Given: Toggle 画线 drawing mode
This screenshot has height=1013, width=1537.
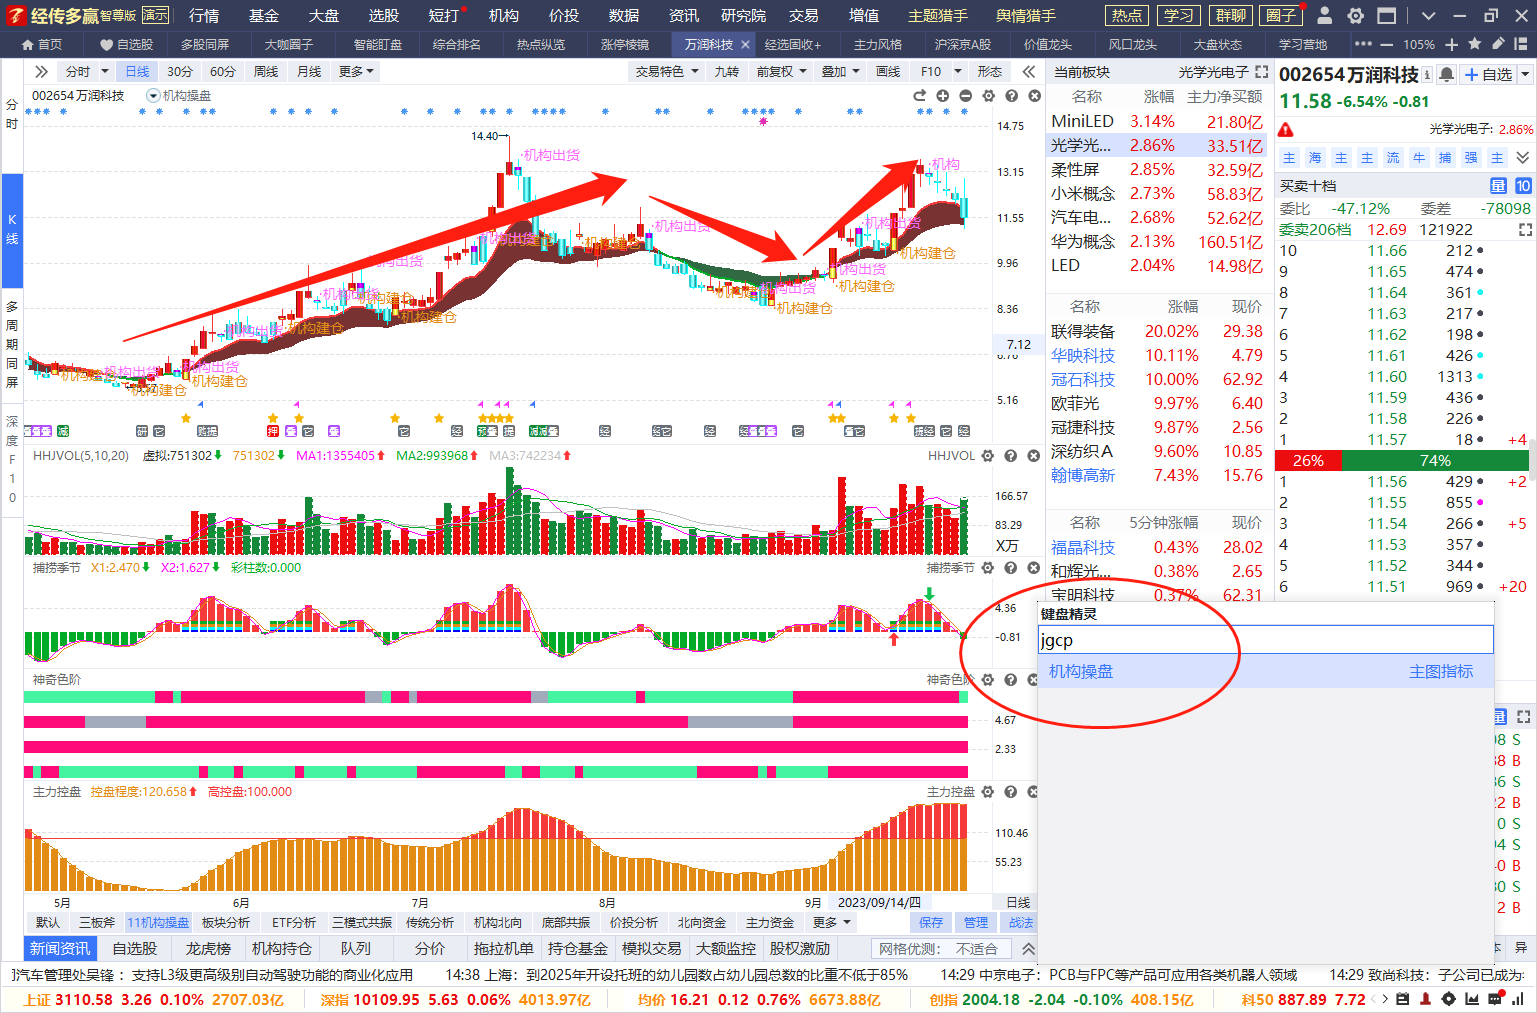Looking at the screenshot, I should [888, 72].
